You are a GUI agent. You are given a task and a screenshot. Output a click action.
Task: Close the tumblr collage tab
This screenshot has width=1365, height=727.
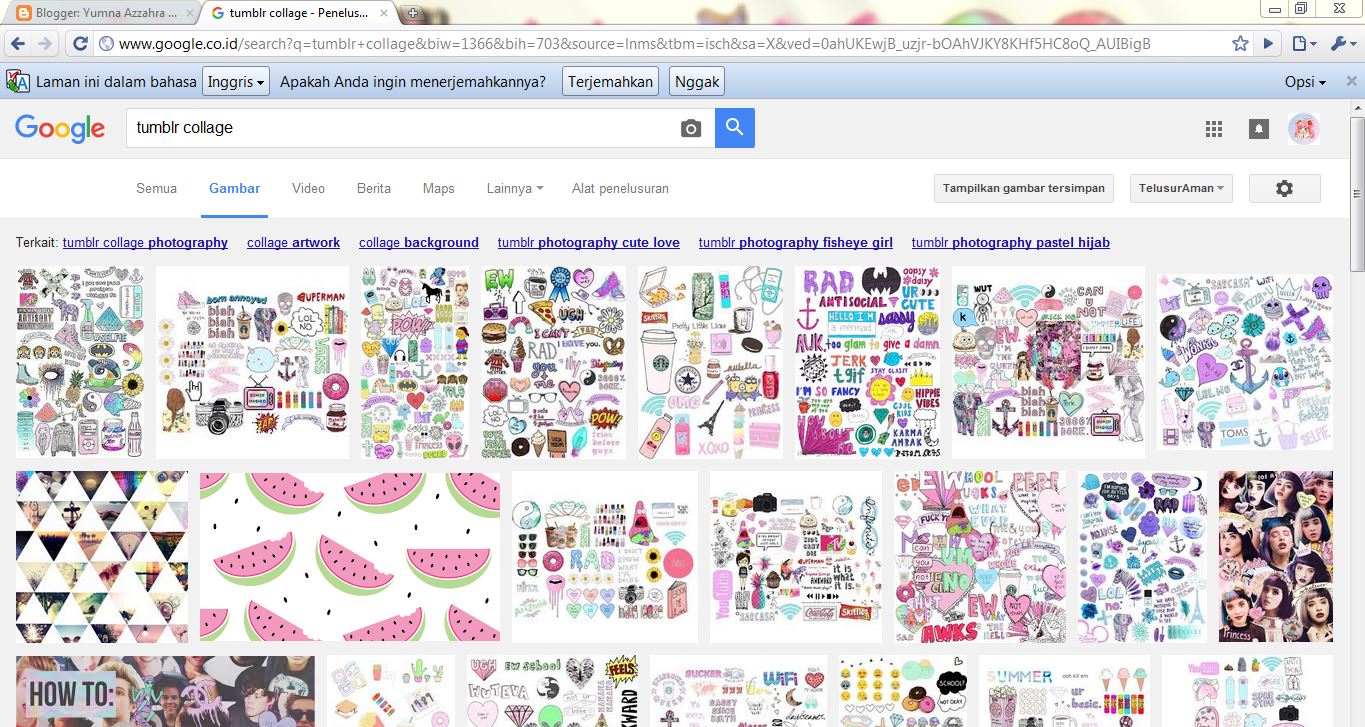click(384, 13)
